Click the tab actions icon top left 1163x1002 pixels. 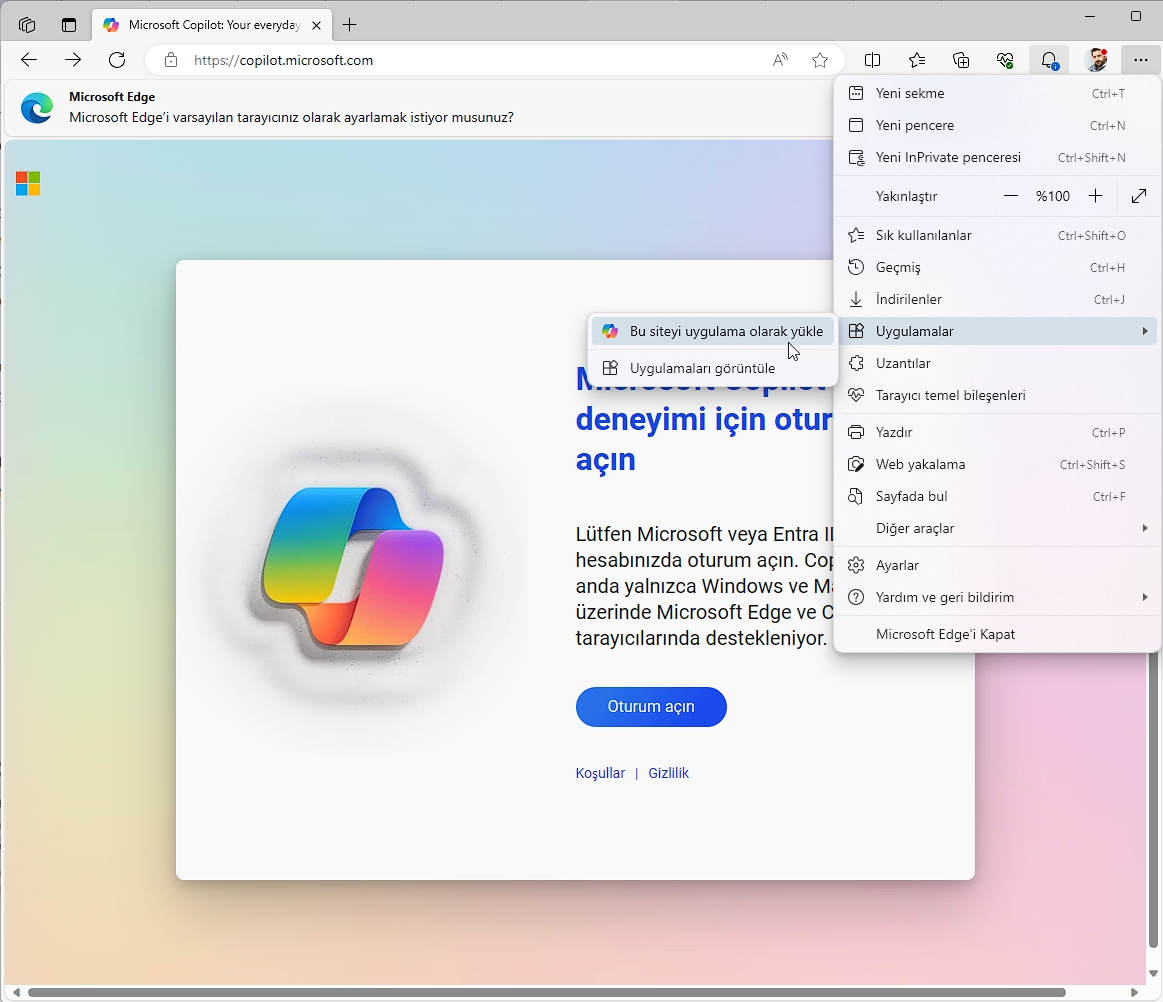click(25, 24)
